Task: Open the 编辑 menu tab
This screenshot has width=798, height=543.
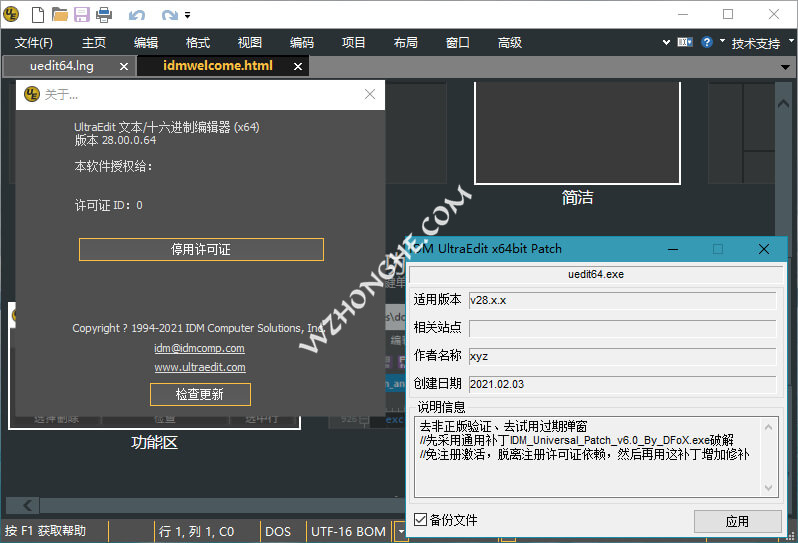Action: [x=146, y=43]
